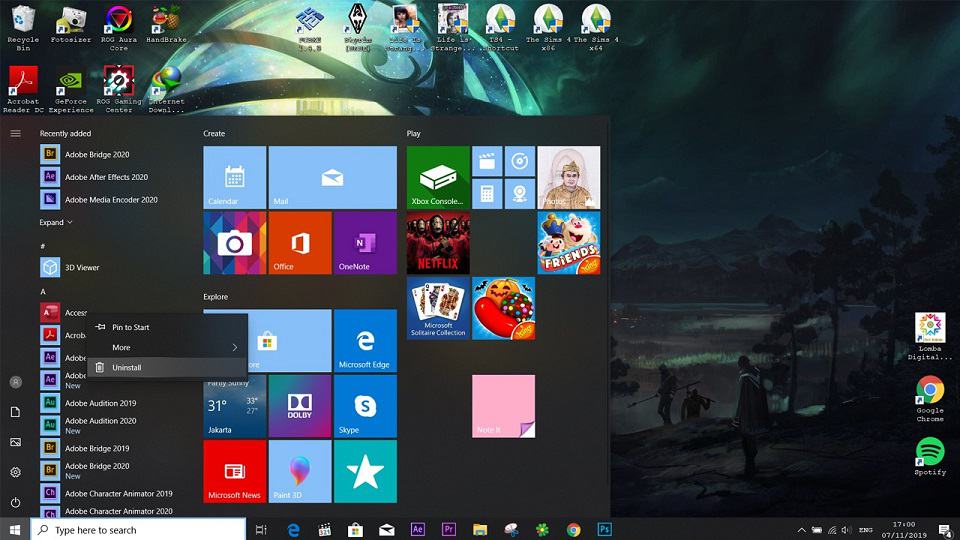The image size is (960, 540).
Task: Open the Dolby tile
Action: [x=300, y=406]
